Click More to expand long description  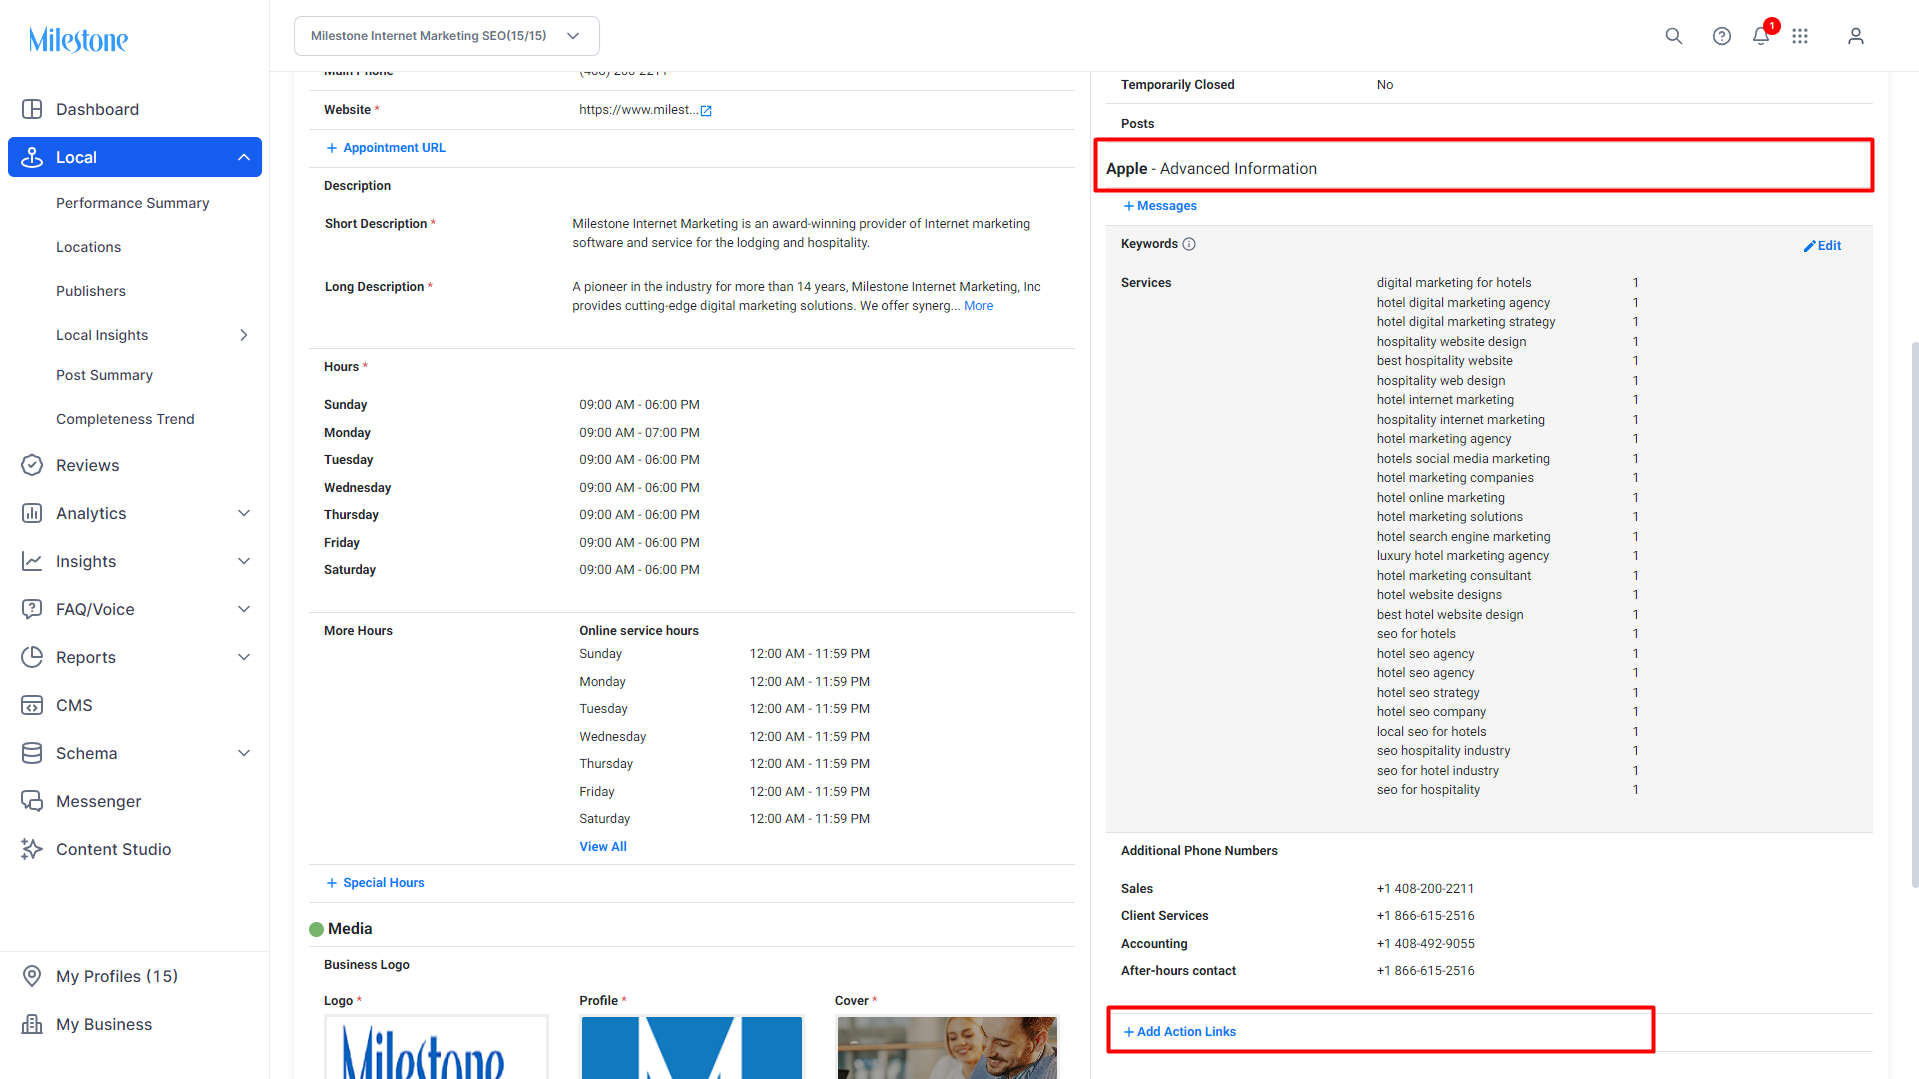click(x=978, y=306)
